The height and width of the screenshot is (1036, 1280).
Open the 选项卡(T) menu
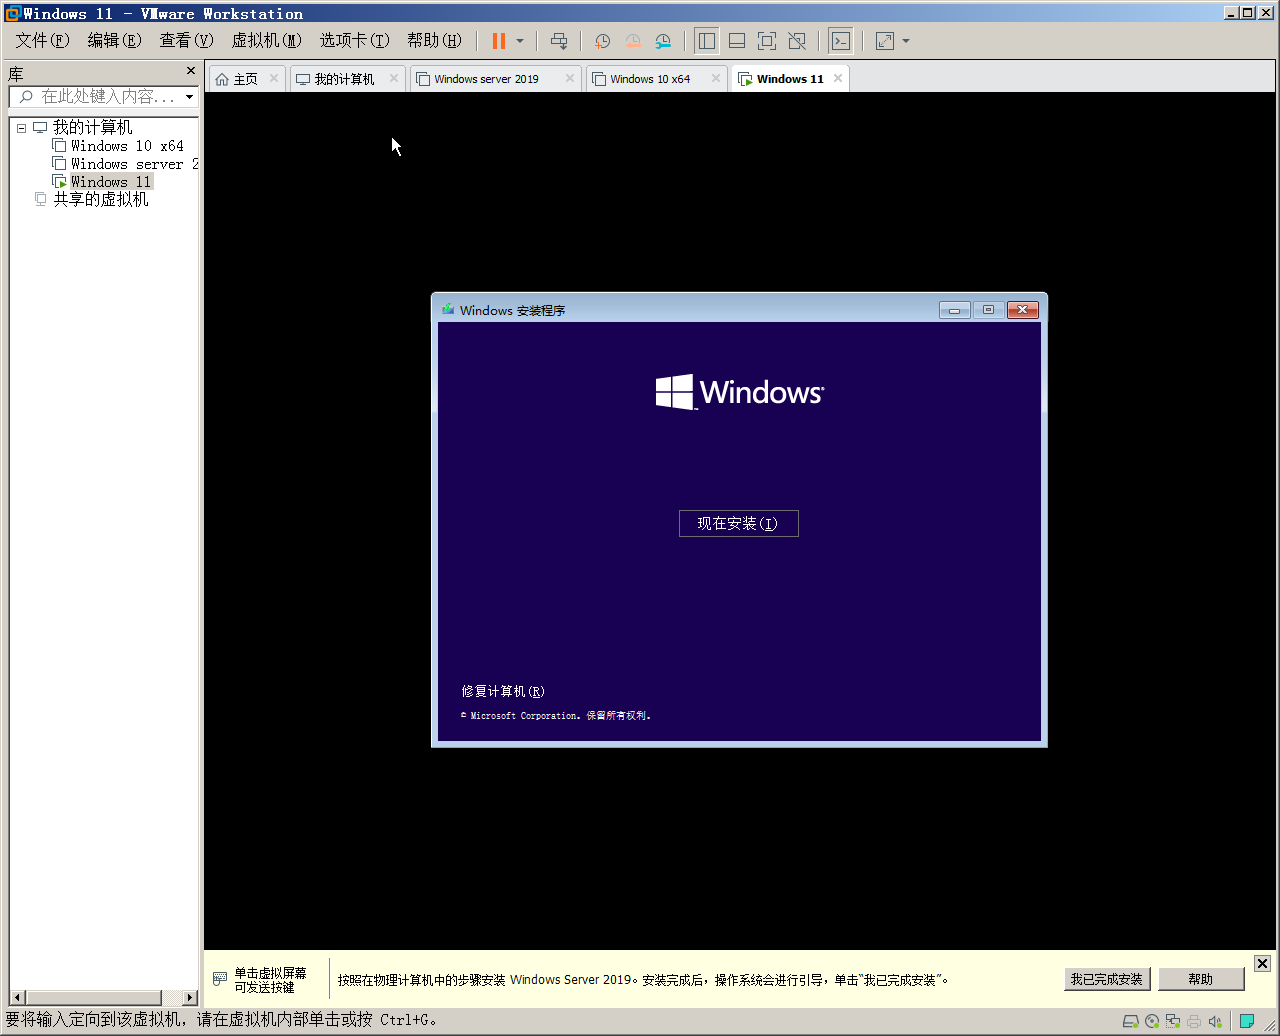[354, 40]
